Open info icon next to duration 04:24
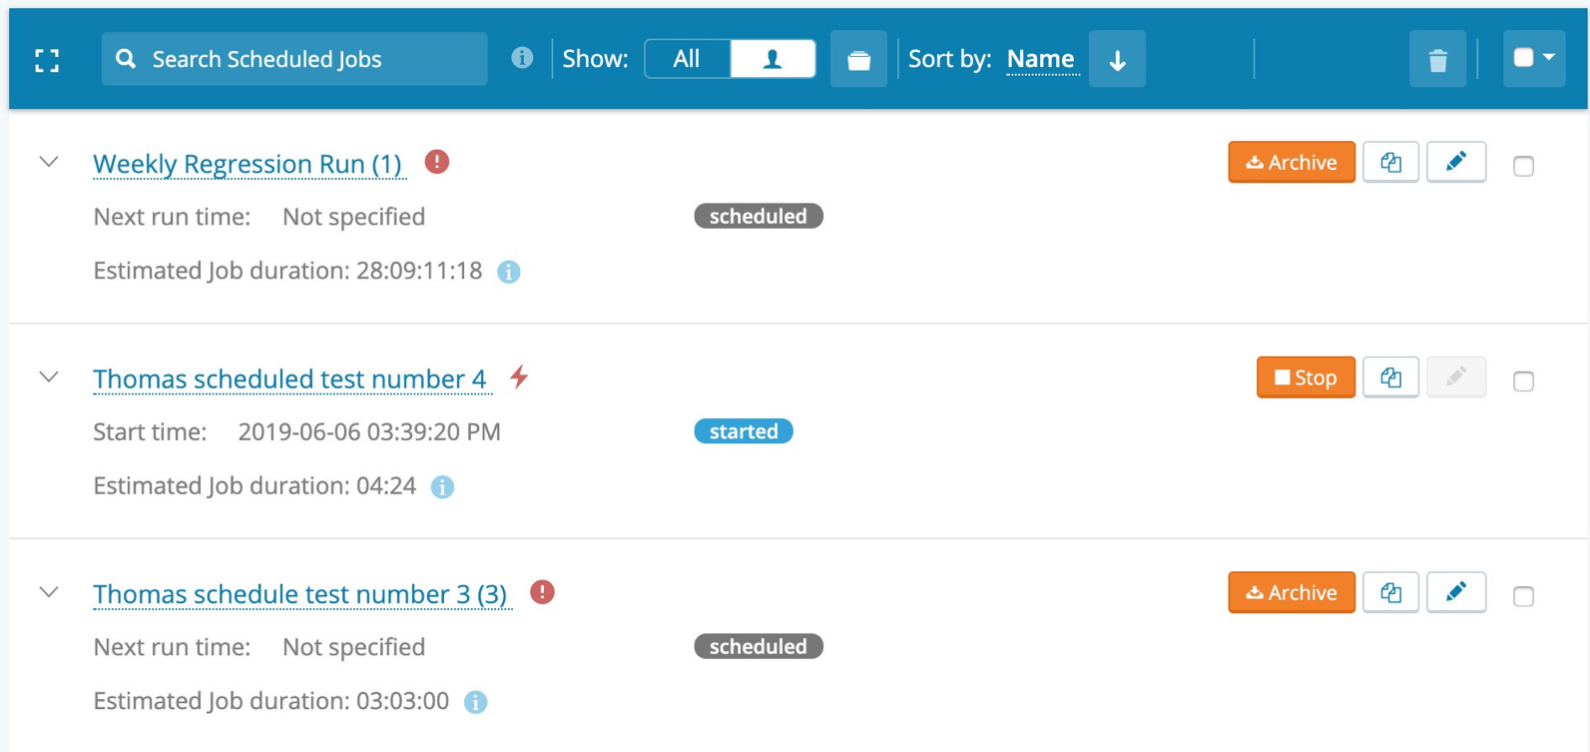The height and width of the screenshot is (752, 1590). 442,487
